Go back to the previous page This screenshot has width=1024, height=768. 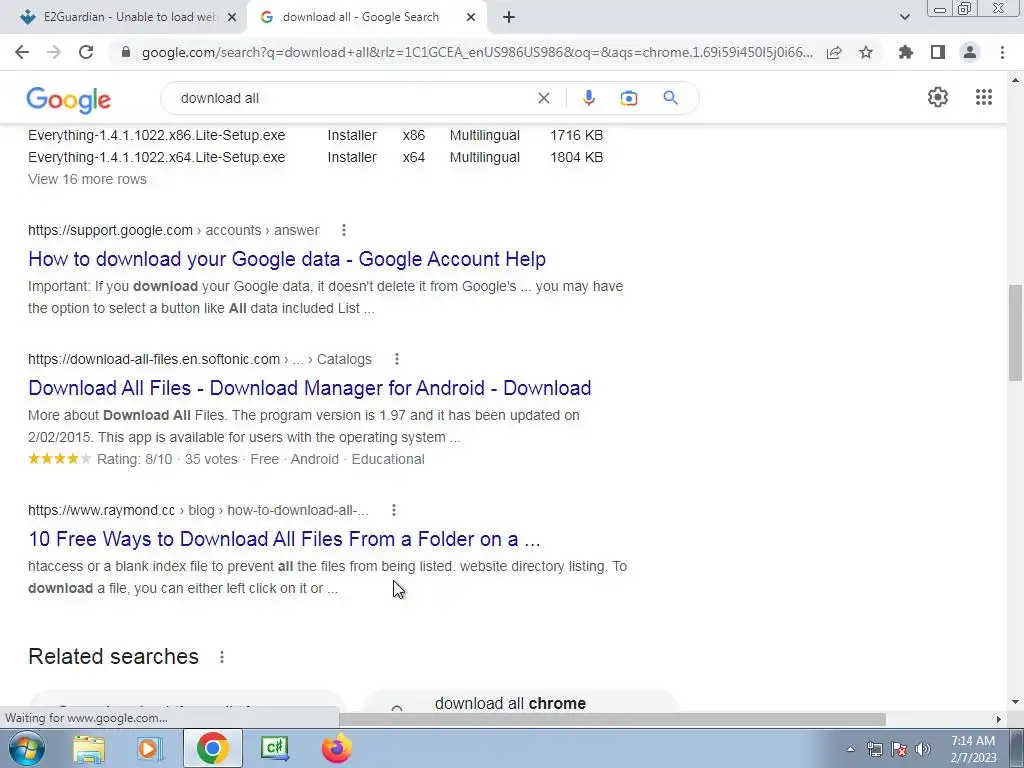pos(22,52)
